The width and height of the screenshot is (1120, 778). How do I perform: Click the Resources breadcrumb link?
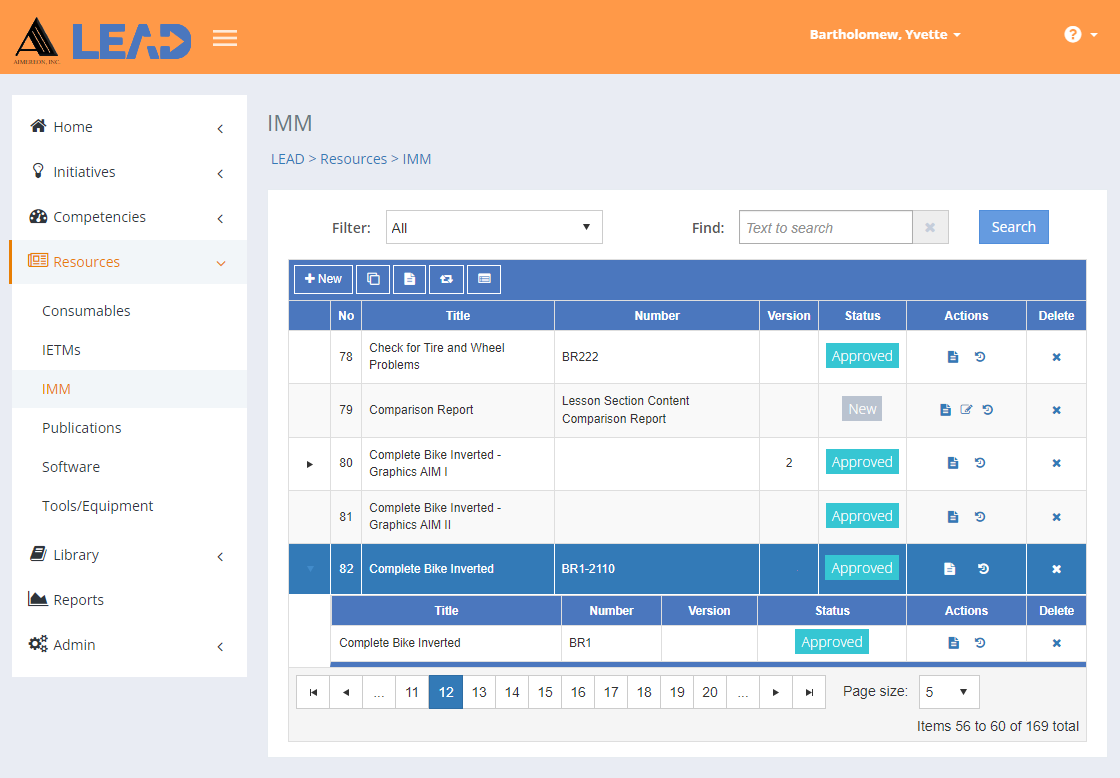point(354,159)
